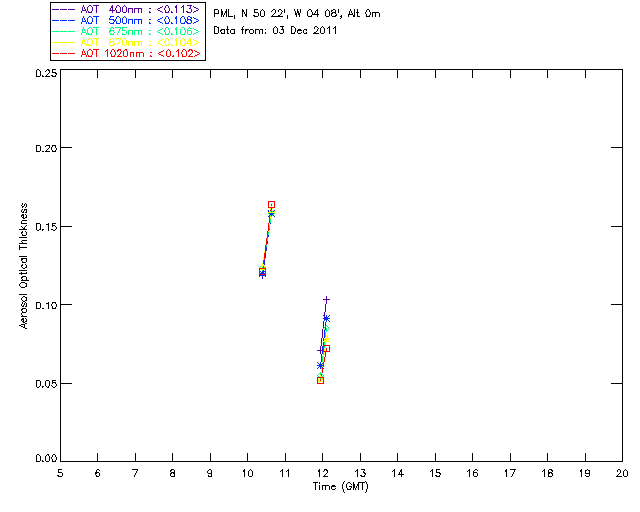
Task: Click the legend entry "AOT 1020nm : <0.102>"
Action: [127, 53]
